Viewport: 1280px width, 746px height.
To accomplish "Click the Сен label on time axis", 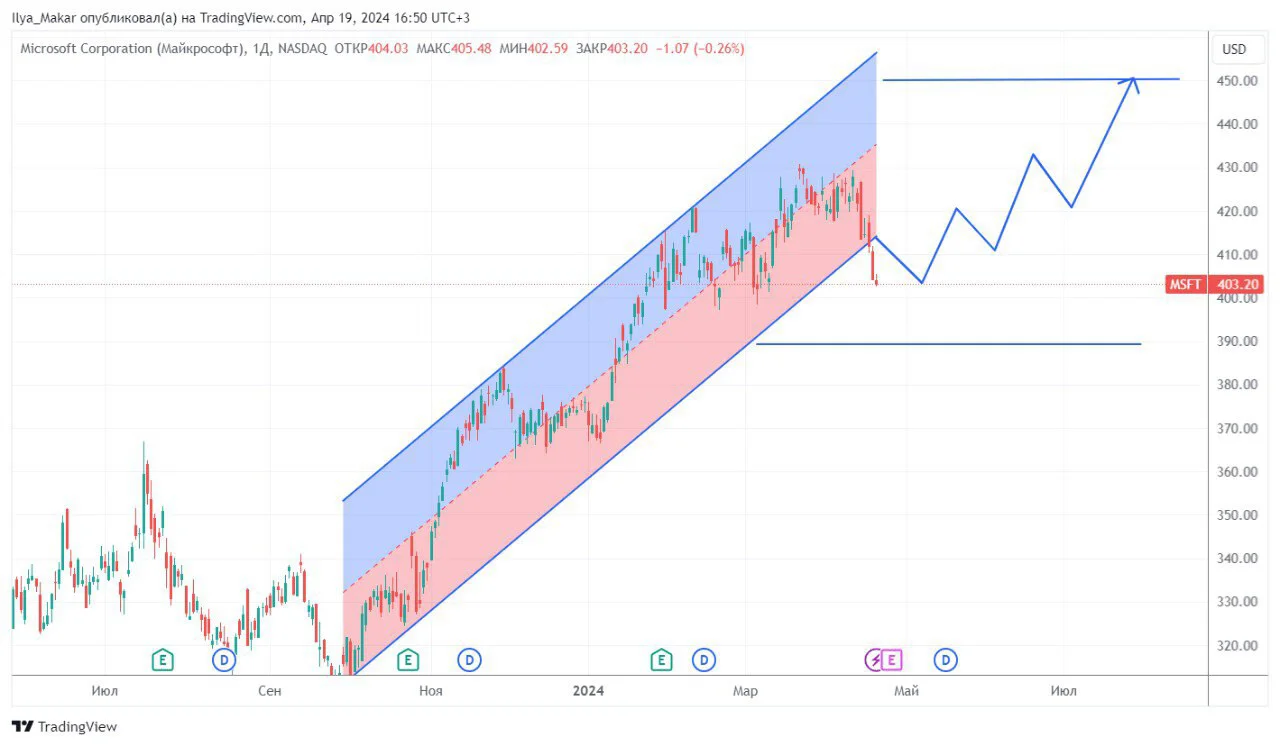I will tap(269, 691).
